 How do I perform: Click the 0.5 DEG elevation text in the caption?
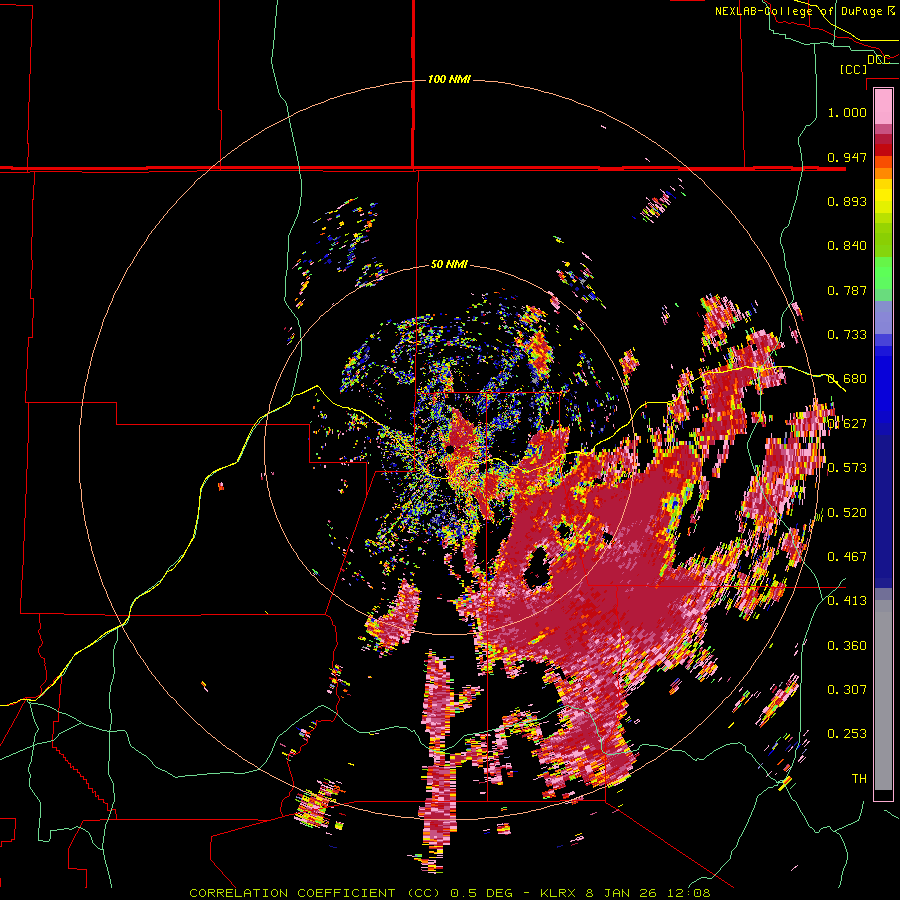point(482,893)
